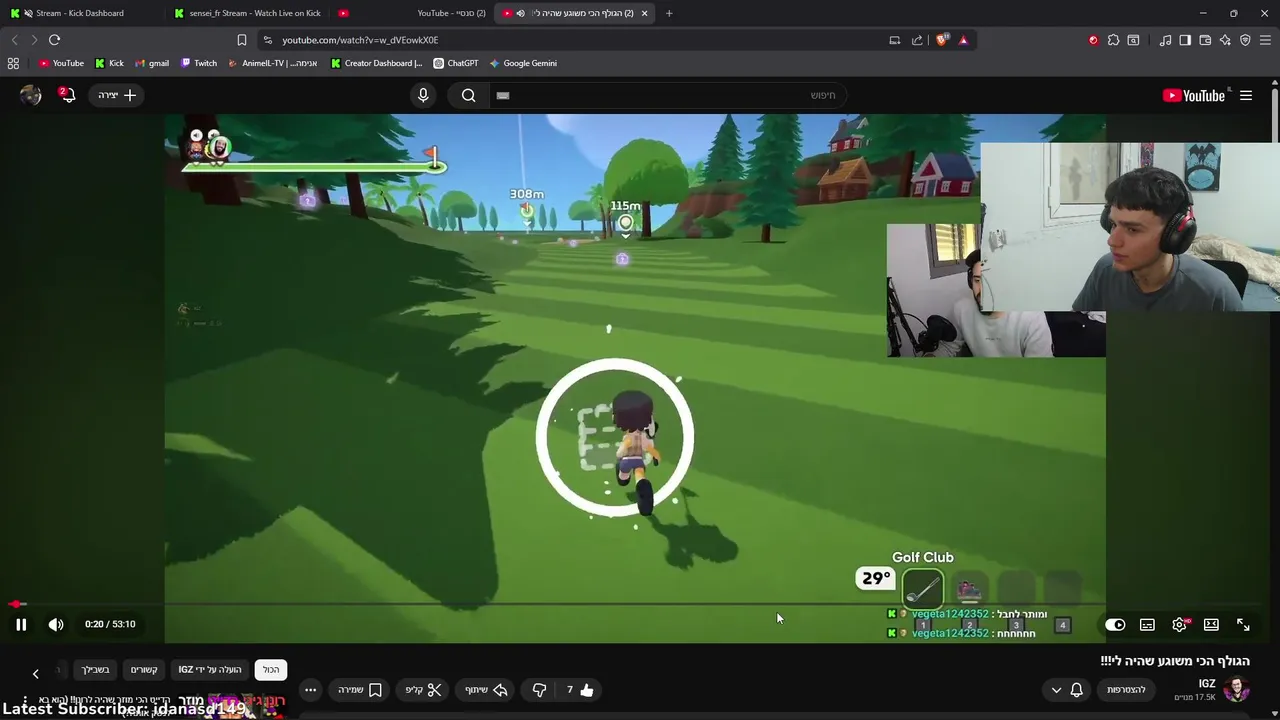Open the Brave Shields lion icon
The image size is (1280, 720).
pos(941,40)
